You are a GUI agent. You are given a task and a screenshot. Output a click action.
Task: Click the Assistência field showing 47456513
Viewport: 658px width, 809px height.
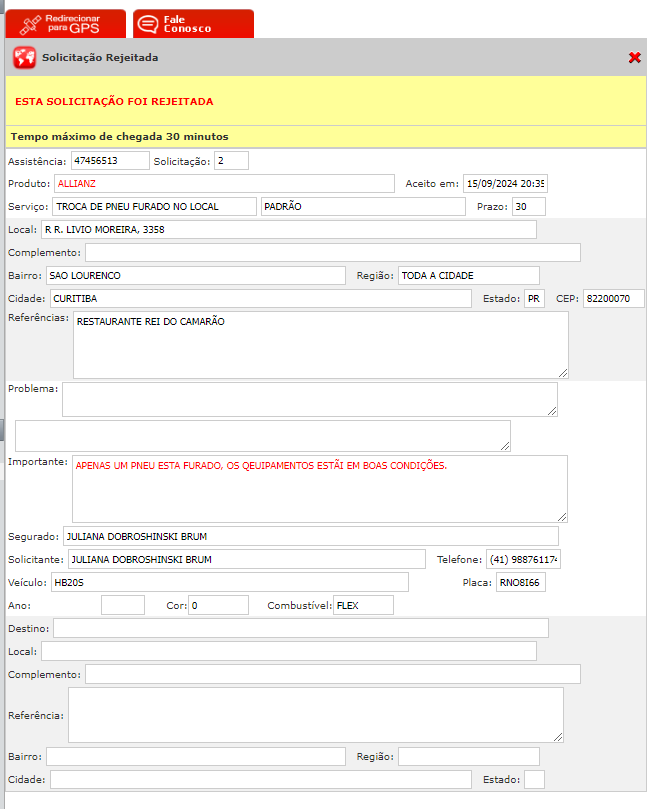(110, 160)
